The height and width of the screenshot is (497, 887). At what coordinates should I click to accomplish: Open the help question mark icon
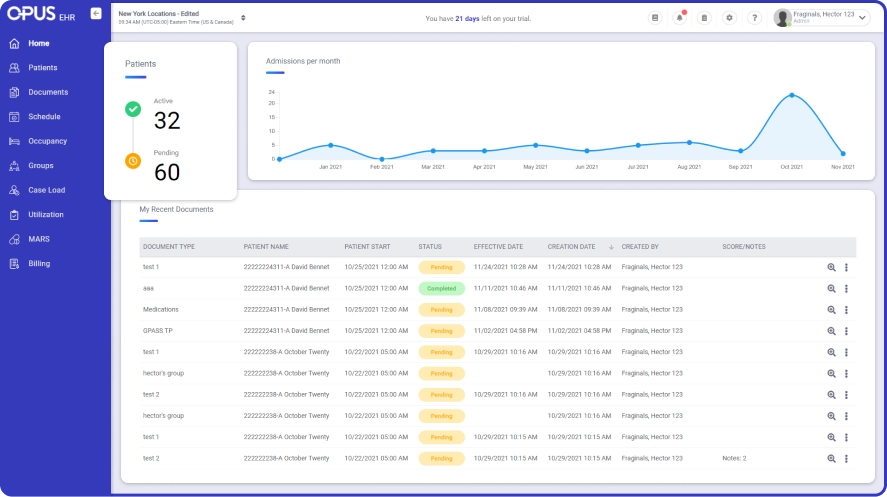coord(754,18)
